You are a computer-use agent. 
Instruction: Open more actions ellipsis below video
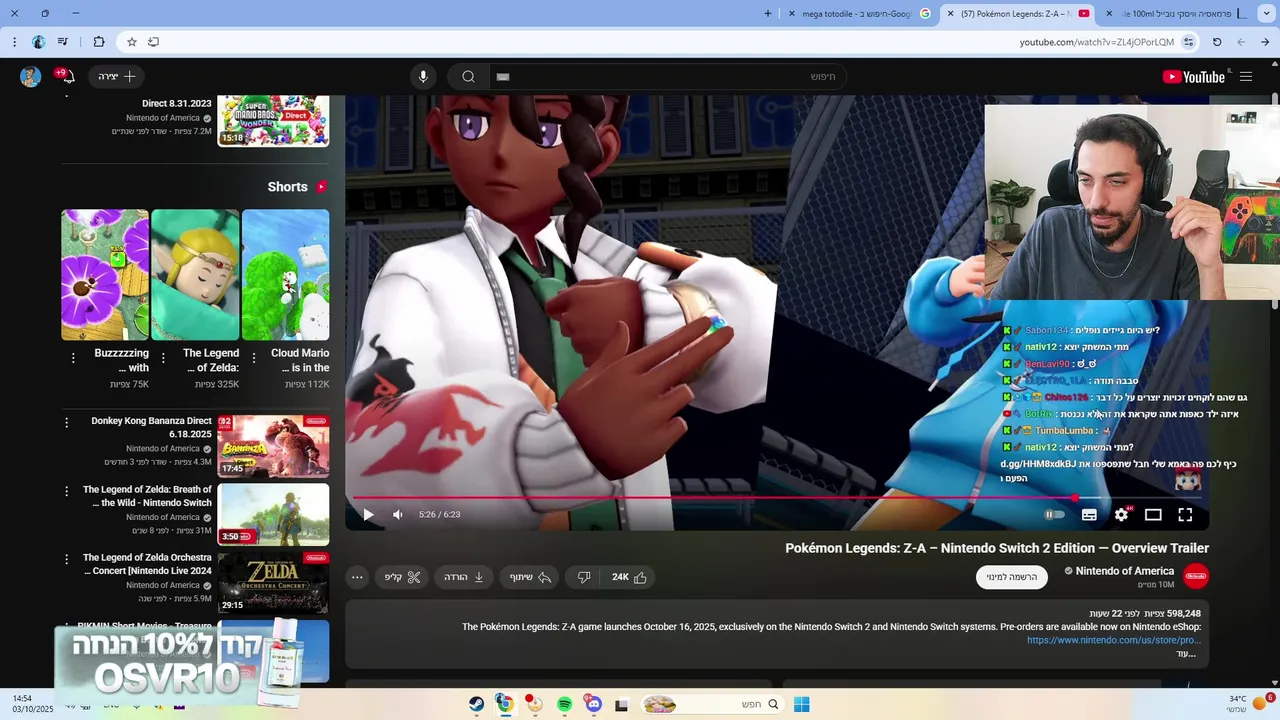click(357, 577)
